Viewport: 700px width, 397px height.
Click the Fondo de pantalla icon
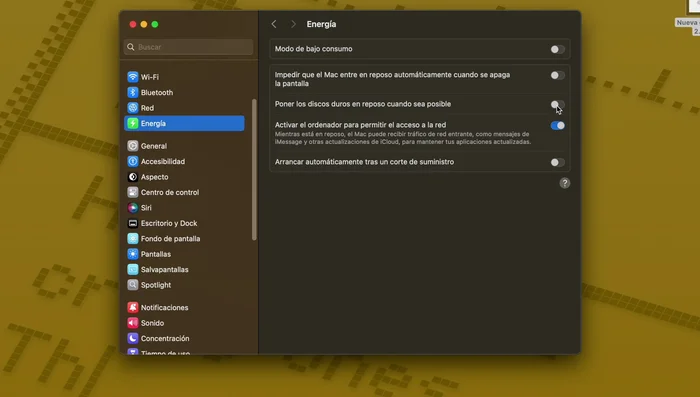click(133, 238)
